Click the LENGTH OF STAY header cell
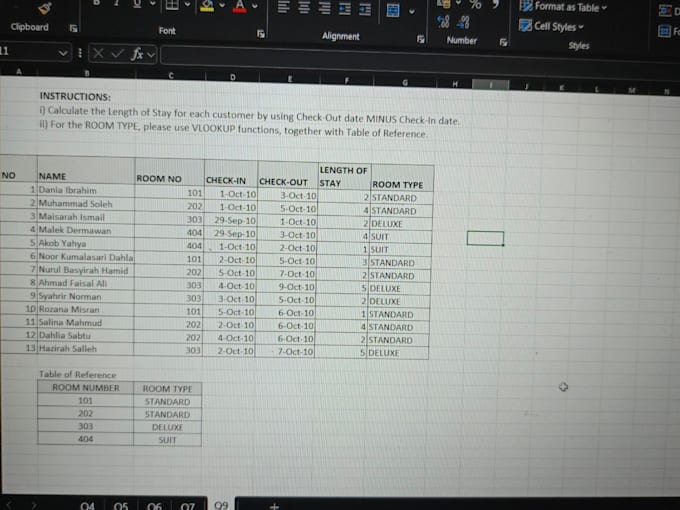Viewport: 680px width, 510px height. [344, 176]
